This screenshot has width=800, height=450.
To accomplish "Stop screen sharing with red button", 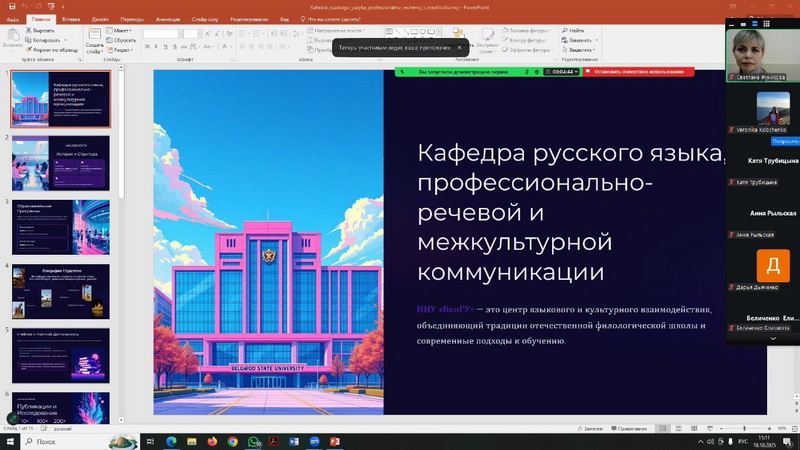I will [x=639, y=72].
